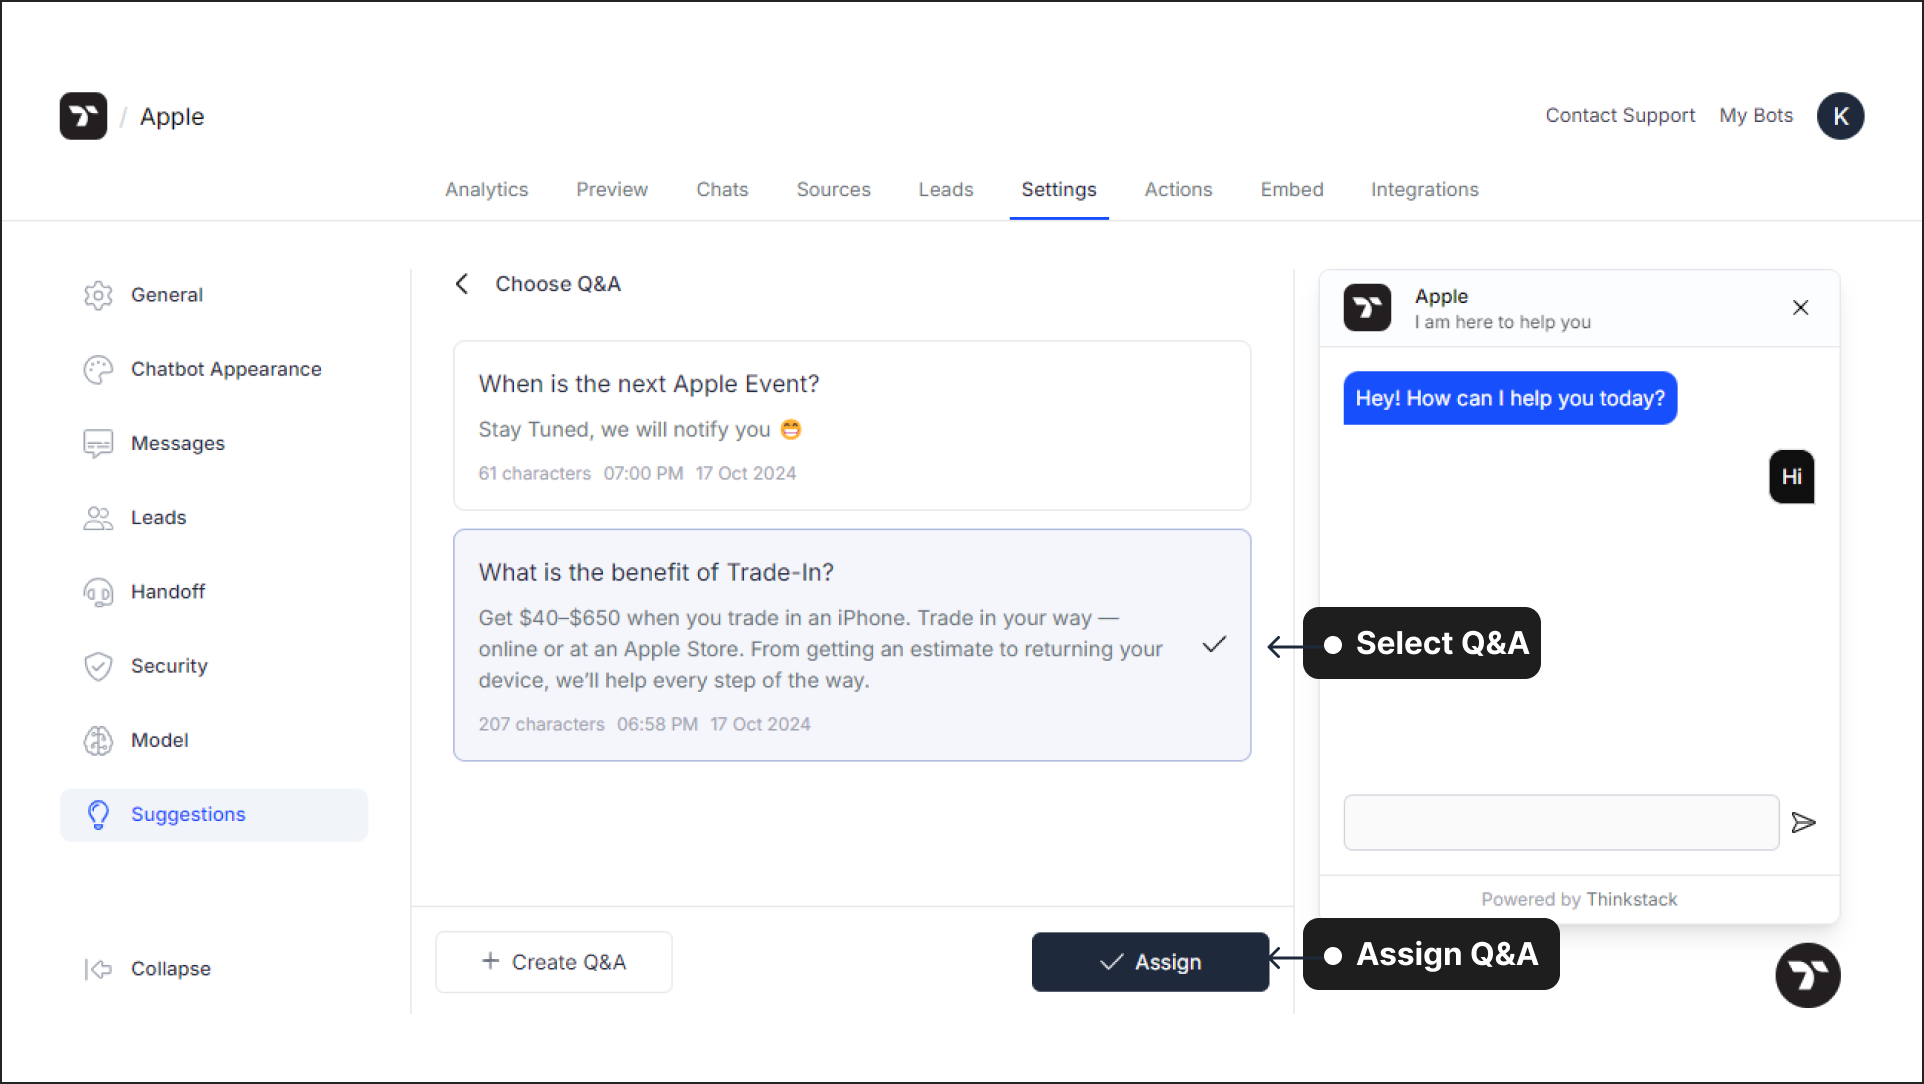This screenshot has height=1084, width=1924.
Task: Select the 'When is the next Apple Event?' card
Action: click(852, 425)
